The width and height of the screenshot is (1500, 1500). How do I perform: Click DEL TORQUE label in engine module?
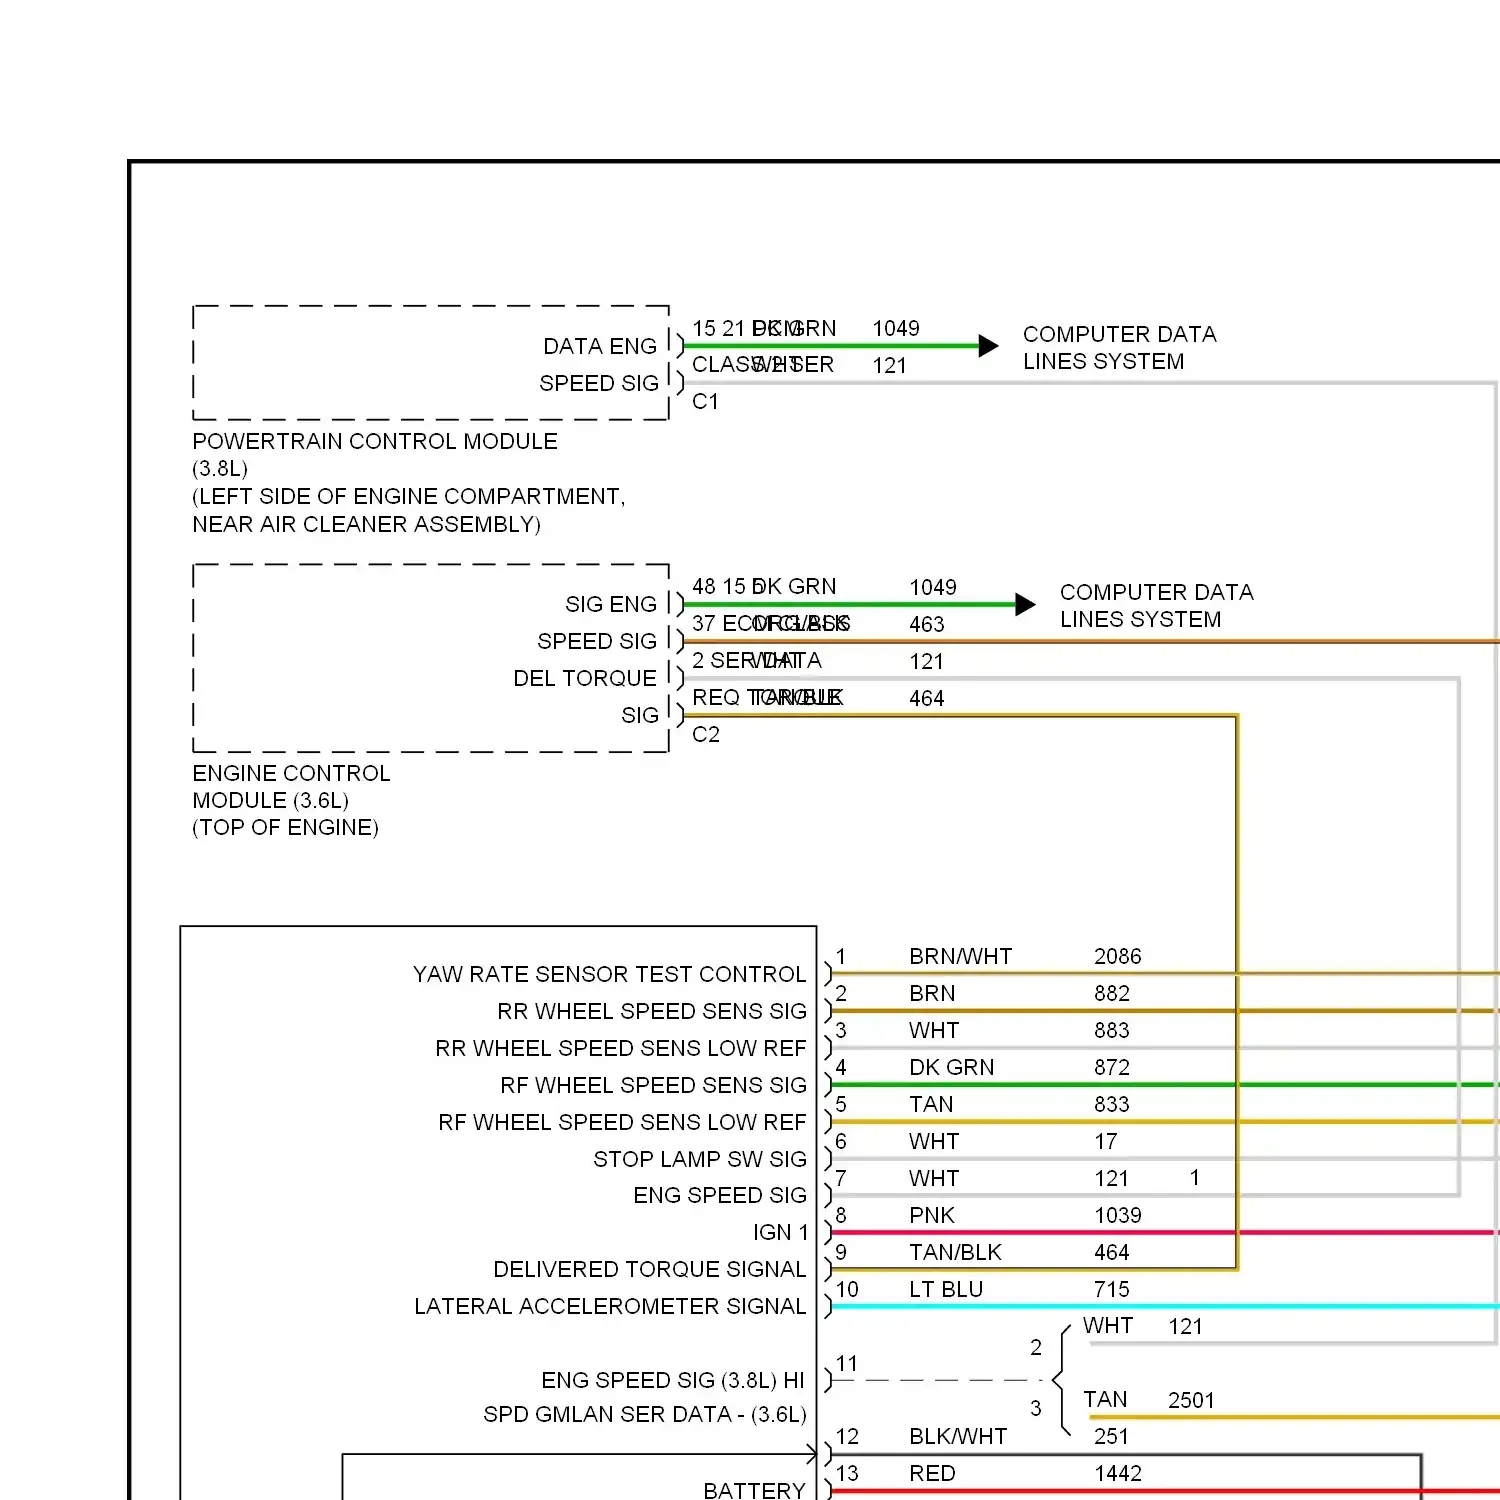(585, 678)
